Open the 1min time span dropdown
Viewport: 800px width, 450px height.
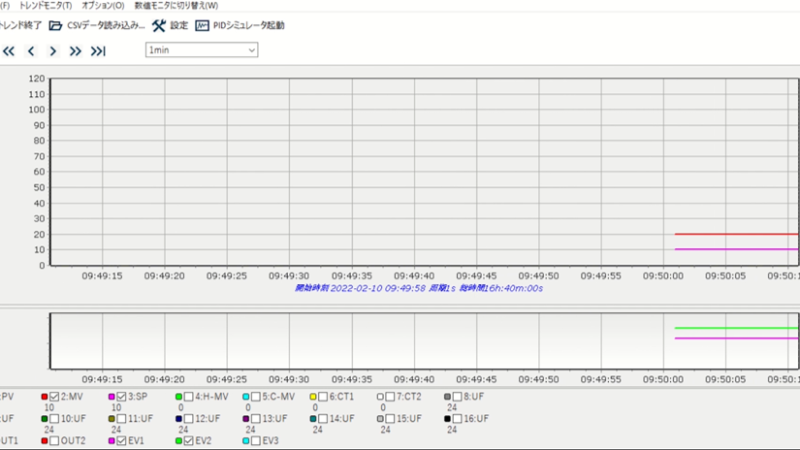[x=201, y=50]
